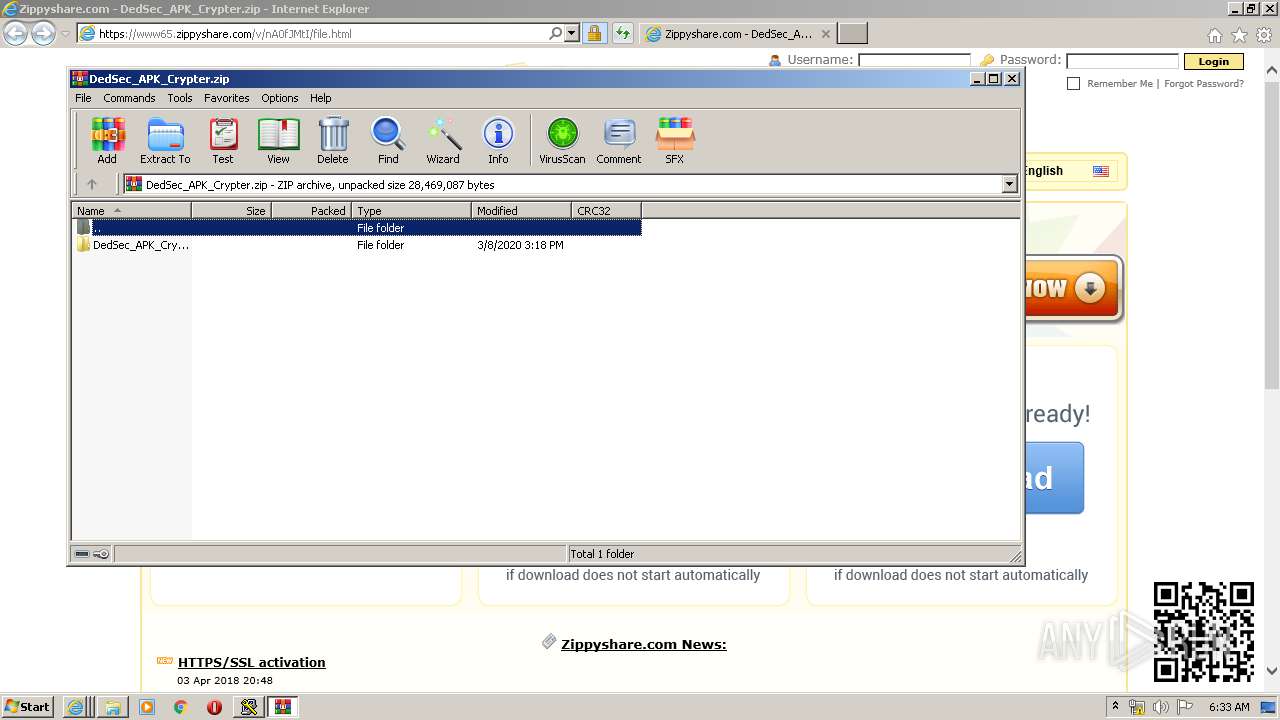Click the Start button
The image size is (1280, 720).
click(x=27, y=707)
